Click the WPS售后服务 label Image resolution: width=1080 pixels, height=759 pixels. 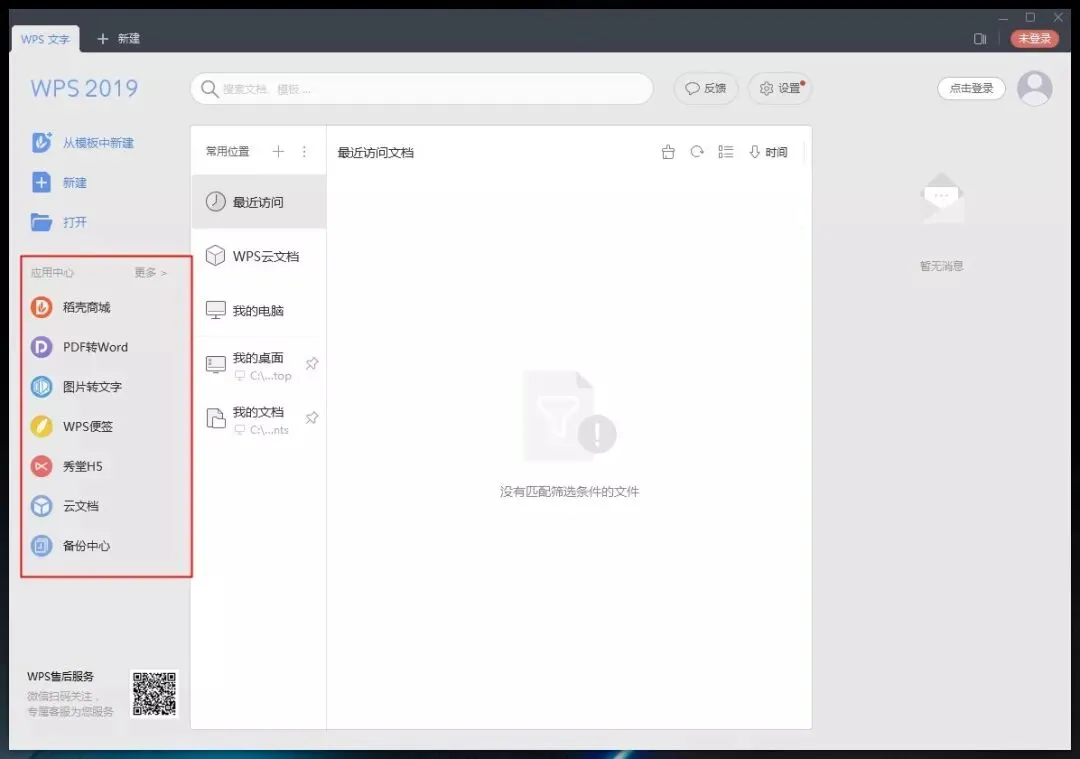click(61, 676)
